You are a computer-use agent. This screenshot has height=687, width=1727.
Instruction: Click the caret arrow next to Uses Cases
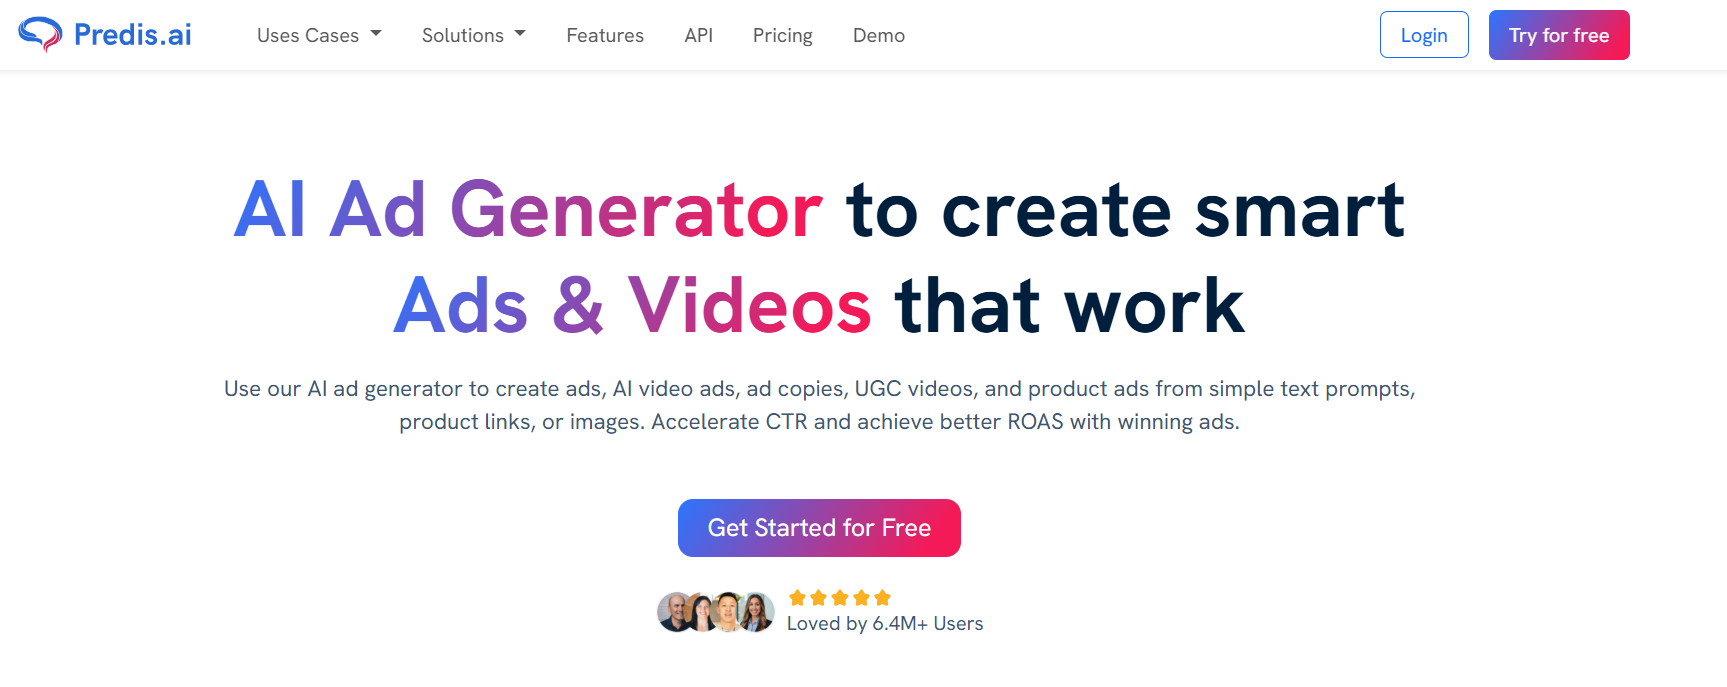[x=376, y=34]
